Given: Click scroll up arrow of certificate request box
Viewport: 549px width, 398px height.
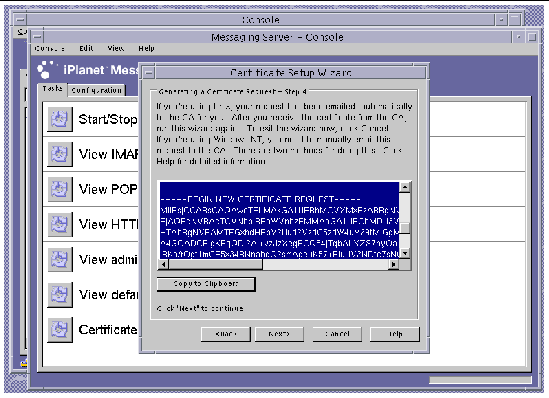Looking at the screenshot, I should point(405,187).
